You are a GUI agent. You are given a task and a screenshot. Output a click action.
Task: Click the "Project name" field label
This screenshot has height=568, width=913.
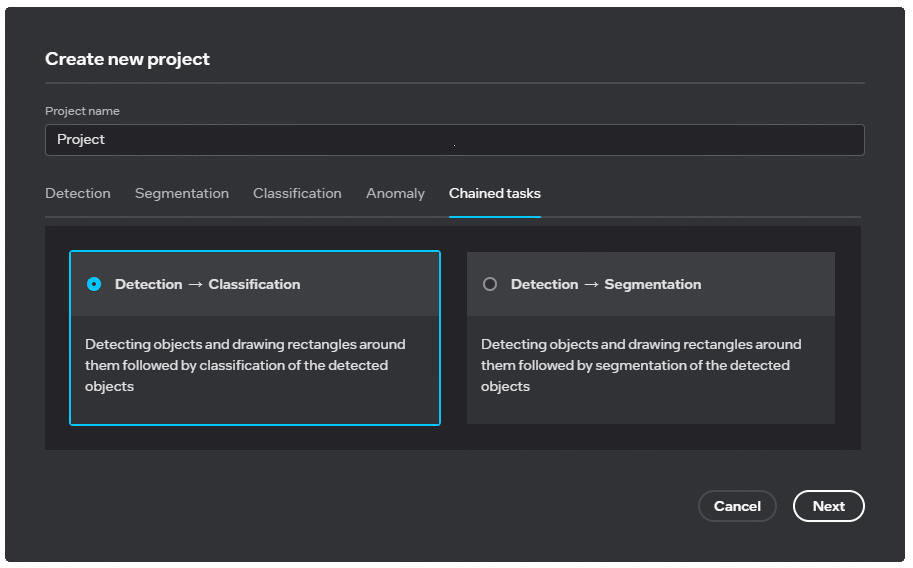coord(82,111)
